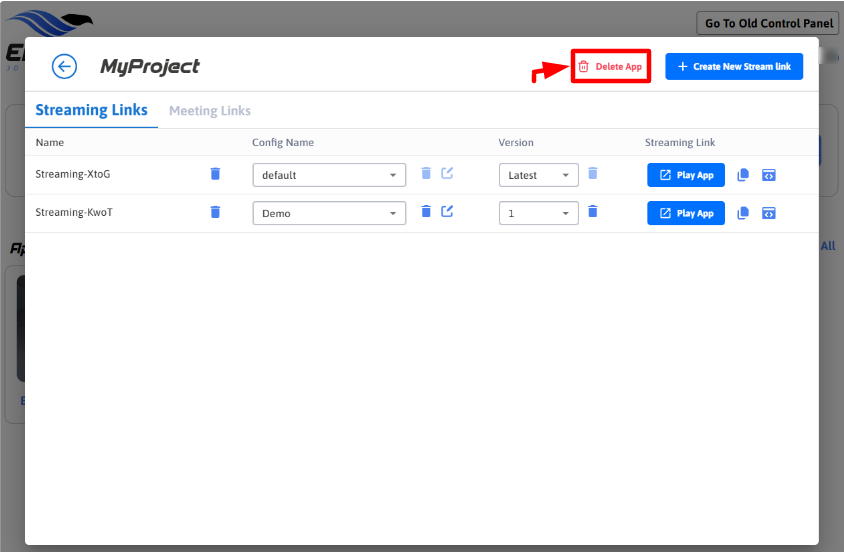Screen dimensions: 844x552
Task: Delete the Demo config
Action: click(426, 211)
